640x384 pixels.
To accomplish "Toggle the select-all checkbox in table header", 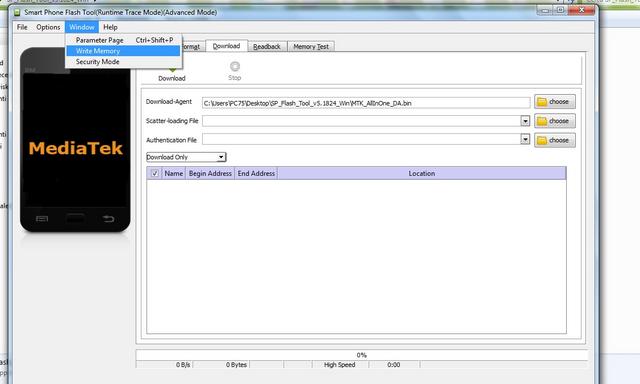I will pos(155,173).
